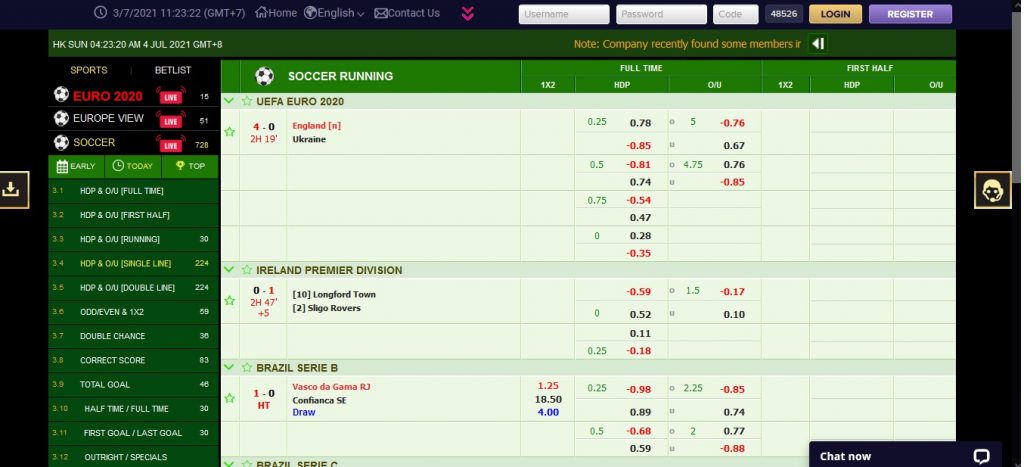Click the EURO 2020 soccer ball icon
Screen dimensions: 1024x467
click(x=61, y=95)
